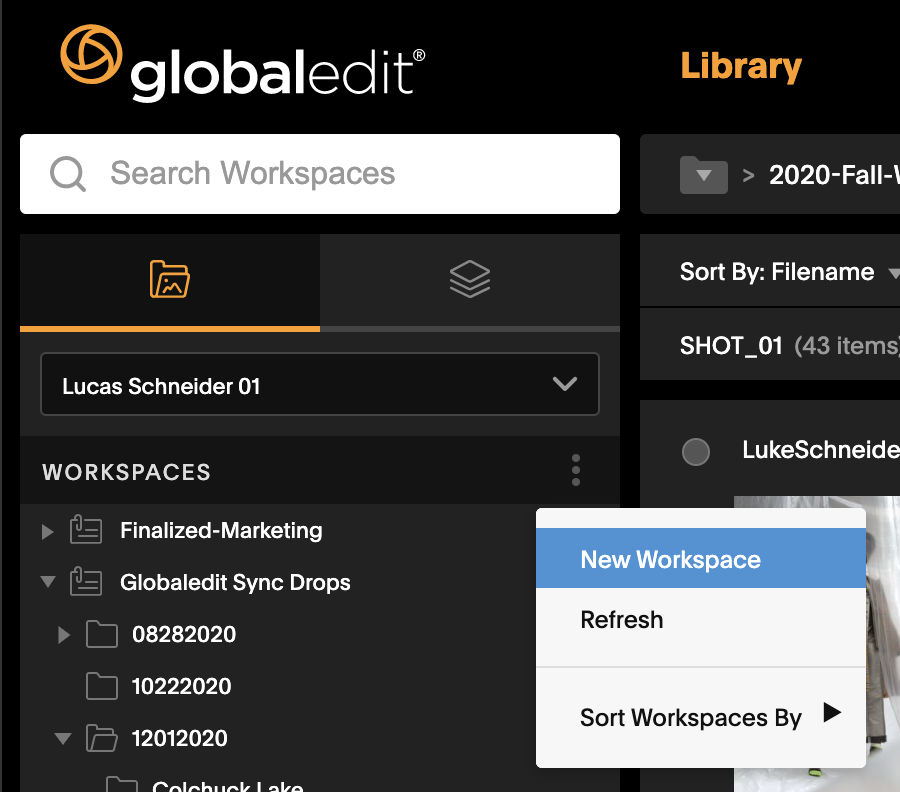Click the SHOT_01 section header

click(x=731, y=345)
